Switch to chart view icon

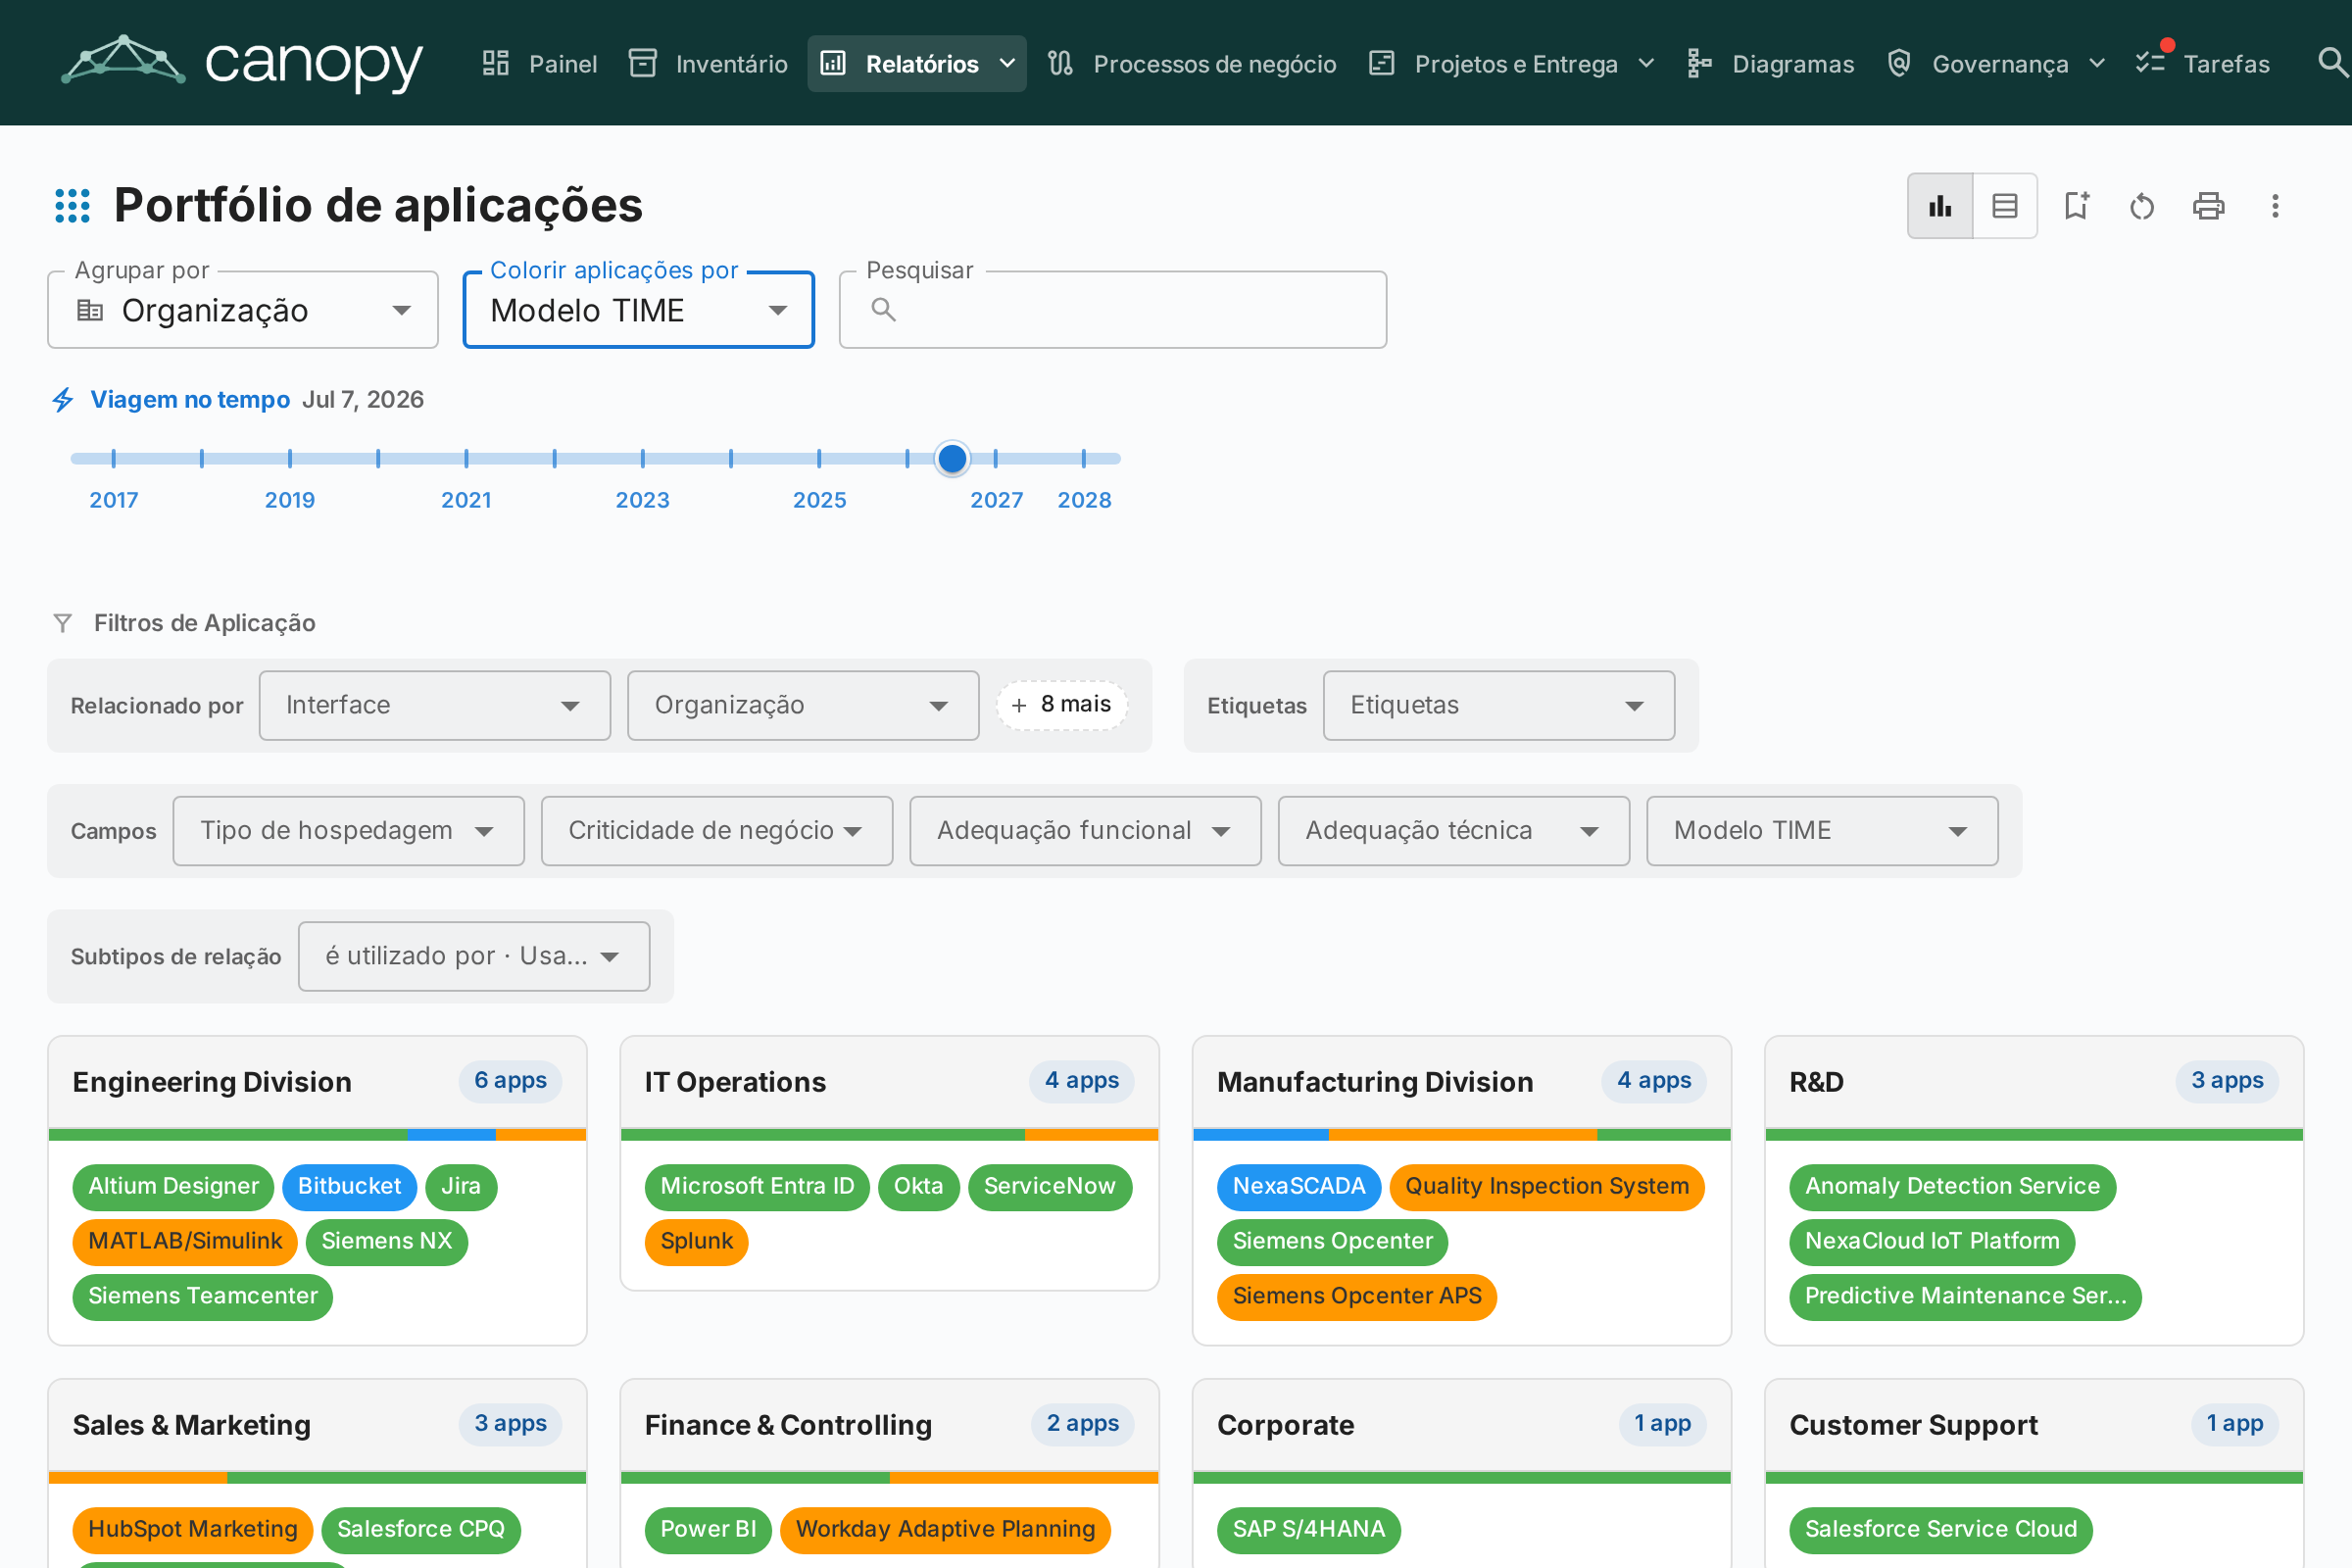click(1940, 206)
